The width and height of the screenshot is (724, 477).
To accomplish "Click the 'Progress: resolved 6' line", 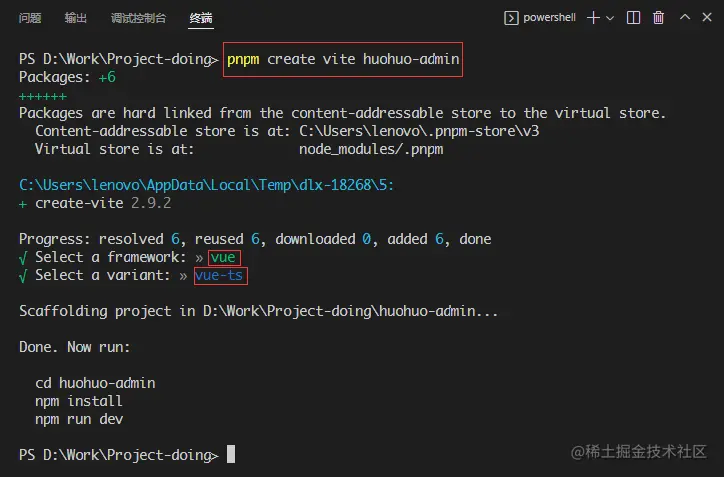I will coord(255,239).
